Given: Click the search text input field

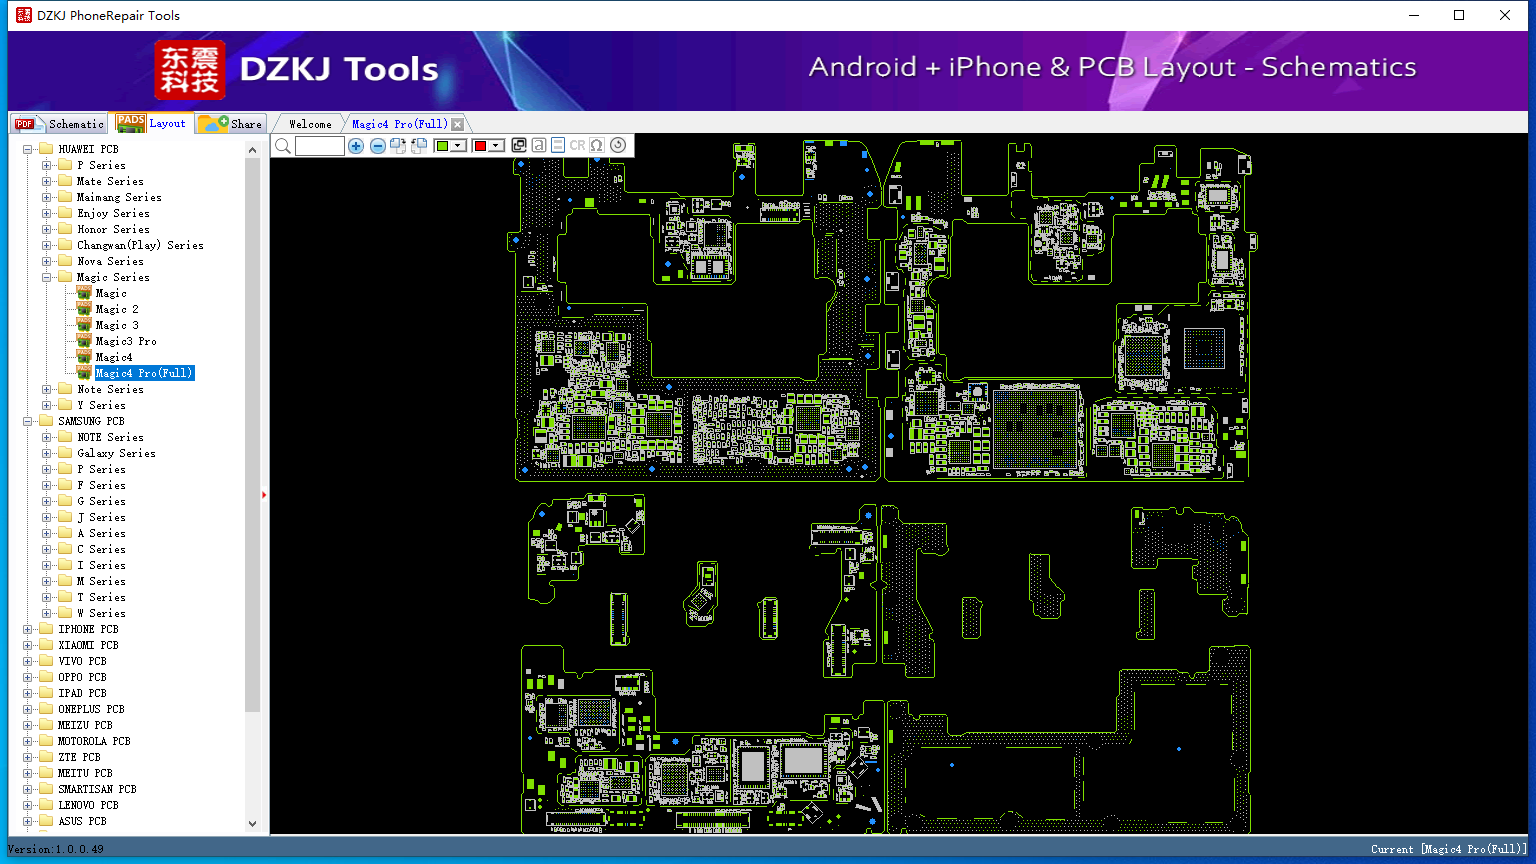Looking at the screenshot, I should [320, 146].
